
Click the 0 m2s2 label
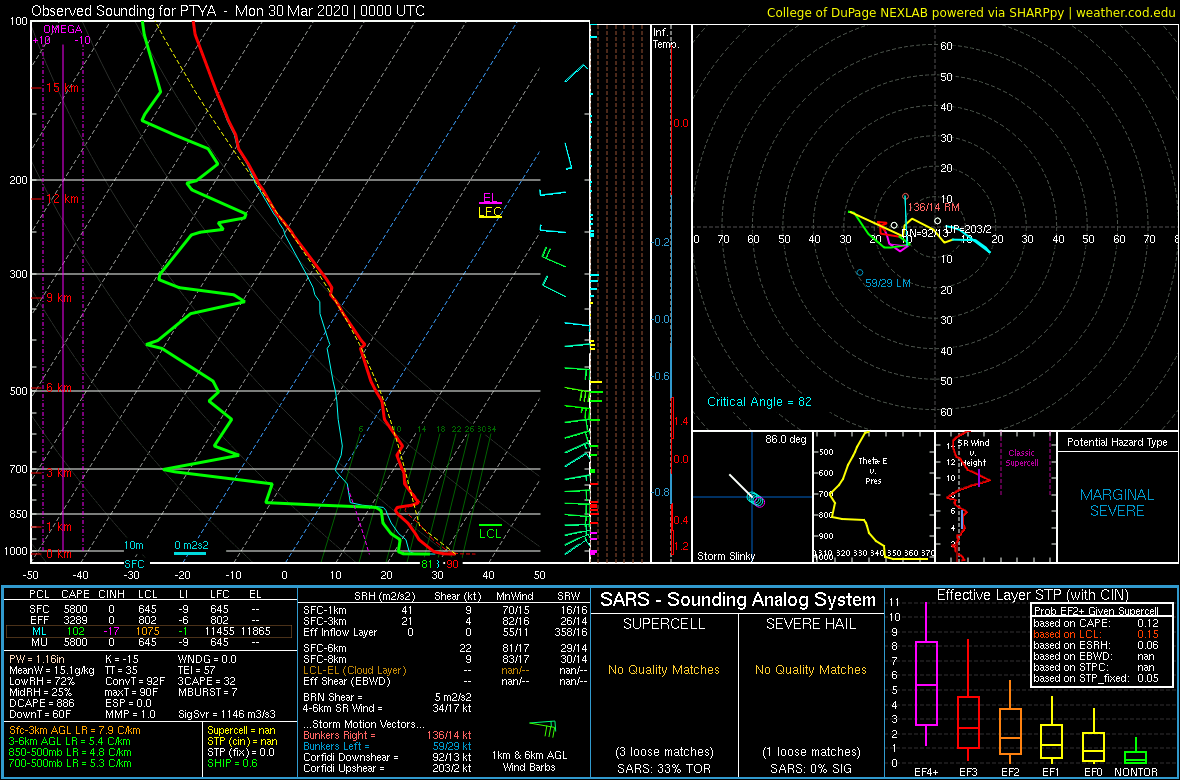pyautogui.click(x=192, y=545)
